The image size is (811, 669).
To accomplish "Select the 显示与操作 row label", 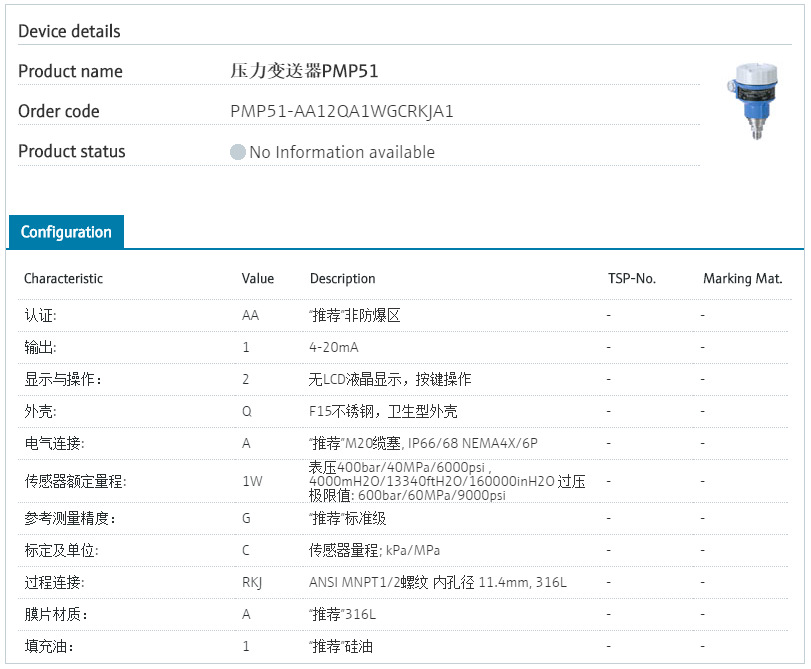I will [63, 379].
